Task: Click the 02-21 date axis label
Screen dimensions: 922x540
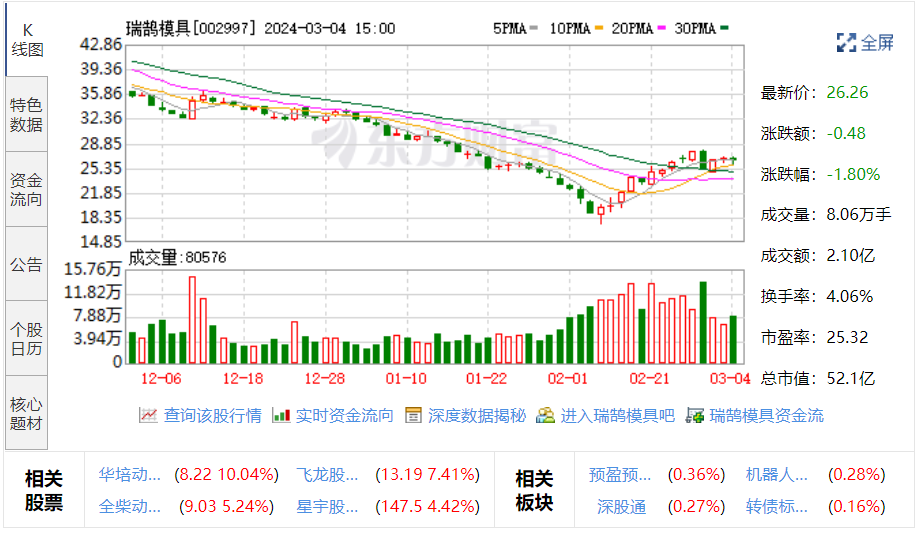Action: coord(649,378)
